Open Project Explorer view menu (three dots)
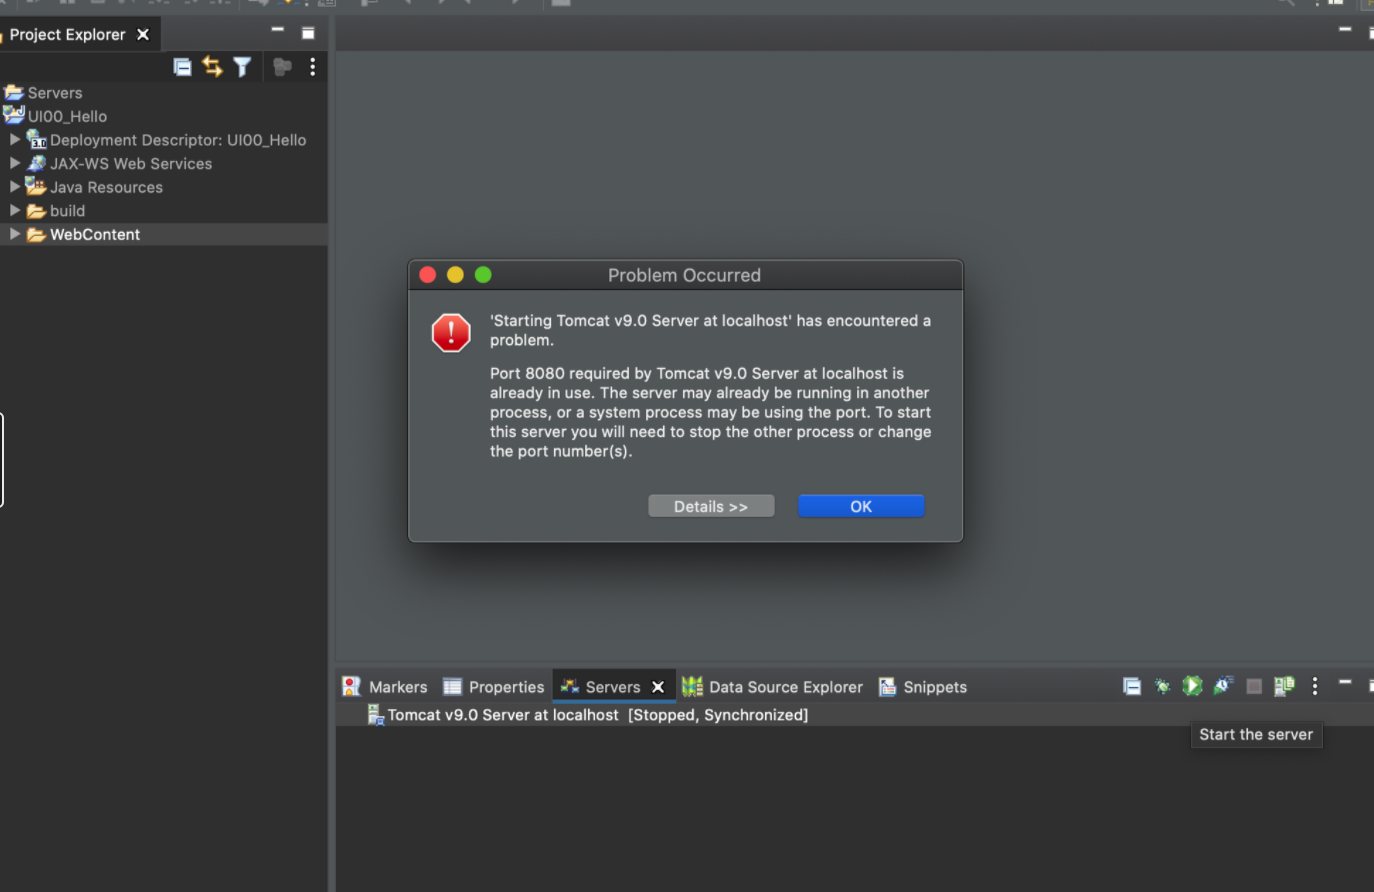Screen dimensions: 1374x892 [x=313, y=67]
